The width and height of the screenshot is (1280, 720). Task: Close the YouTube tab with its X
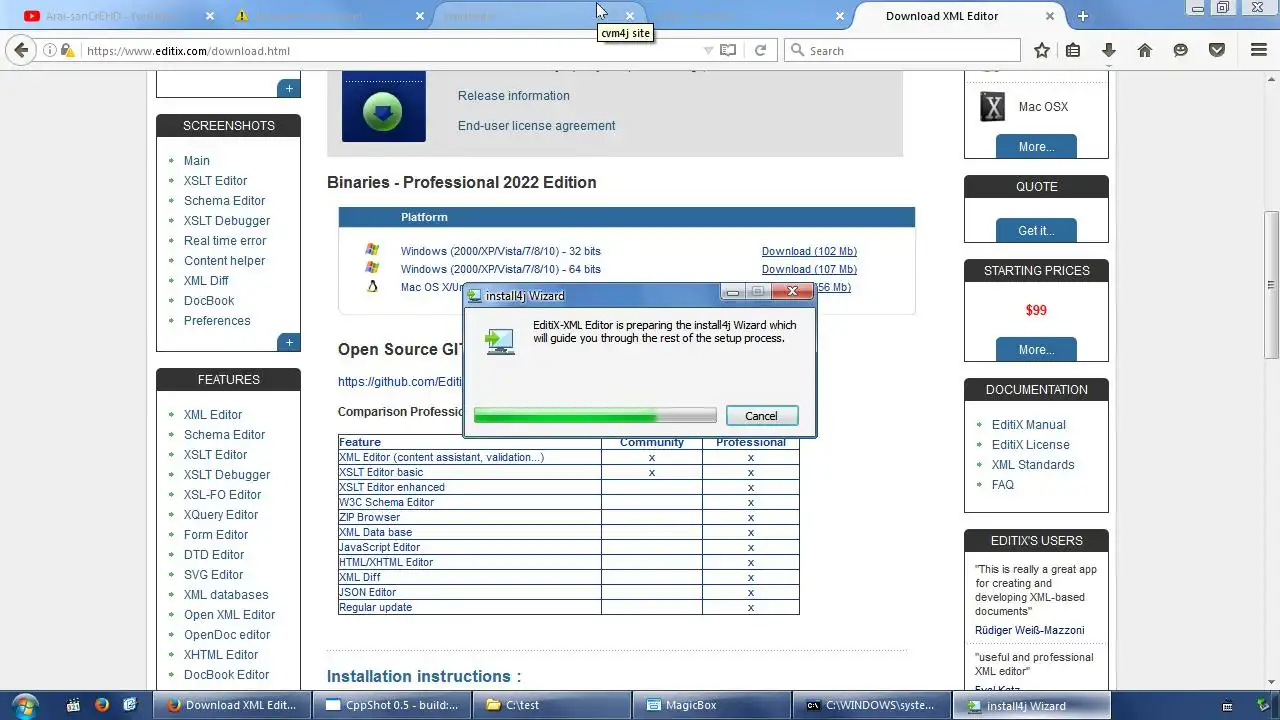click(x=209, y=16)
